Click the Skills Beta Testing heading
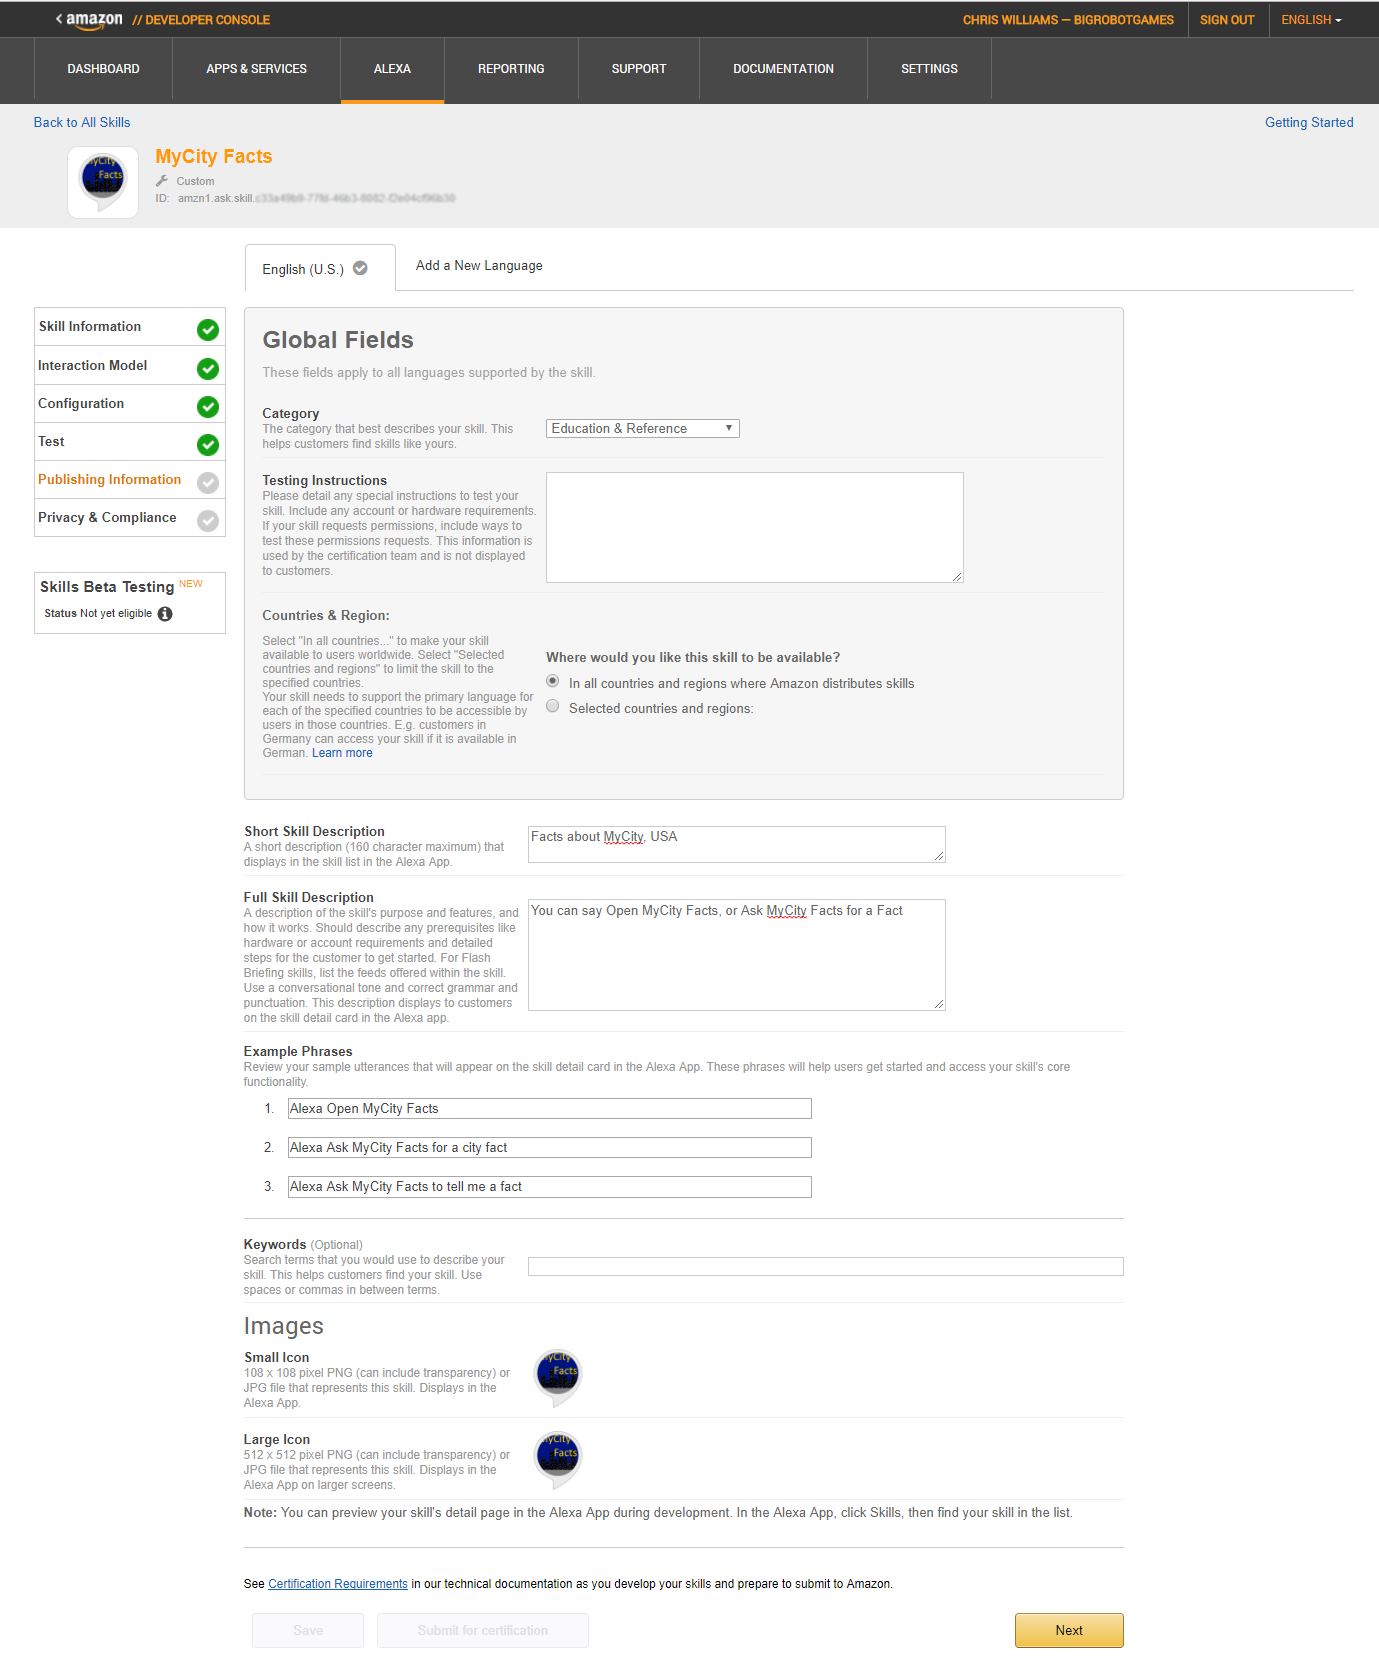This screenshot has width=1379, height=1663. pos(107,587)
